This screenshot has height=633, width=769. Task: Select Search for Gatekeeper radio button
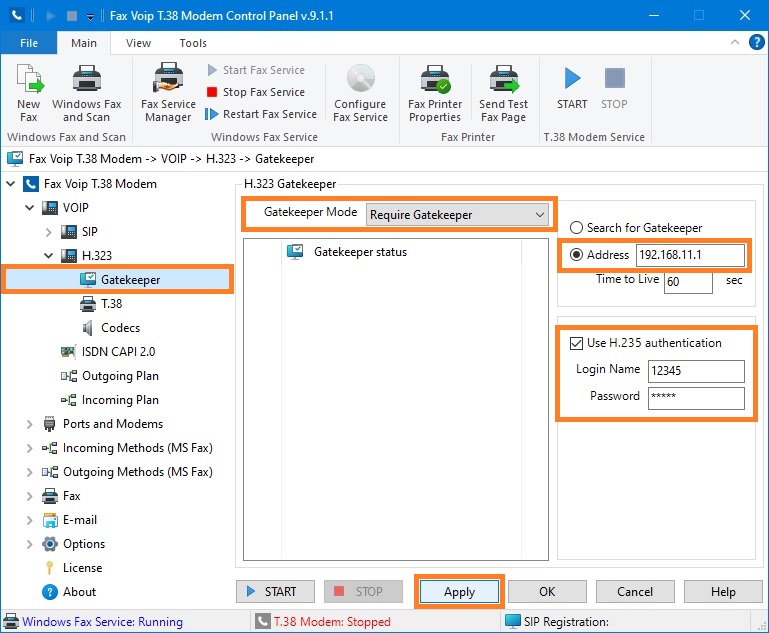click(x=576, y=228)
